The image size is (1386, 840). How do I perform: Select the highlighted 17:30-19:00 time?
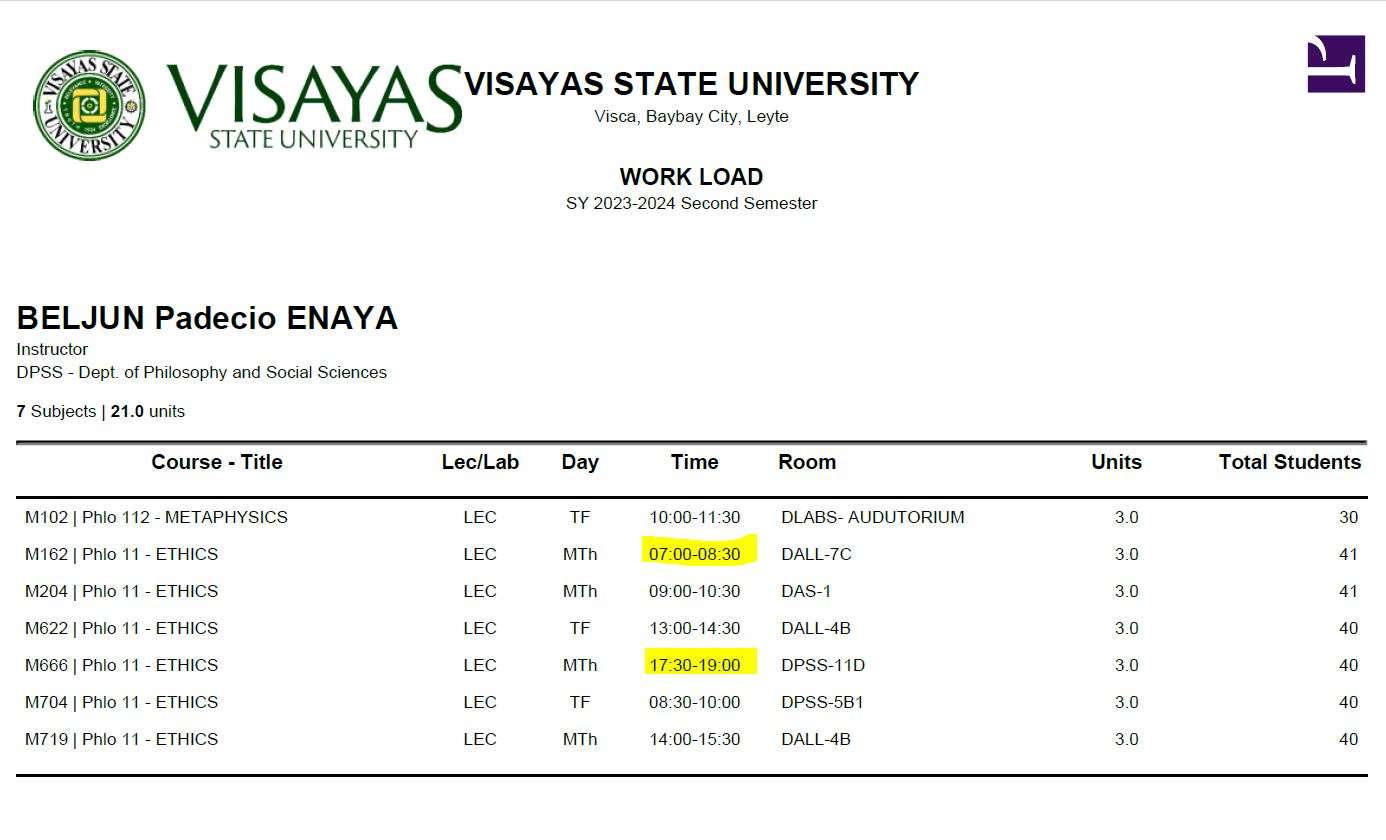point(695,665)
